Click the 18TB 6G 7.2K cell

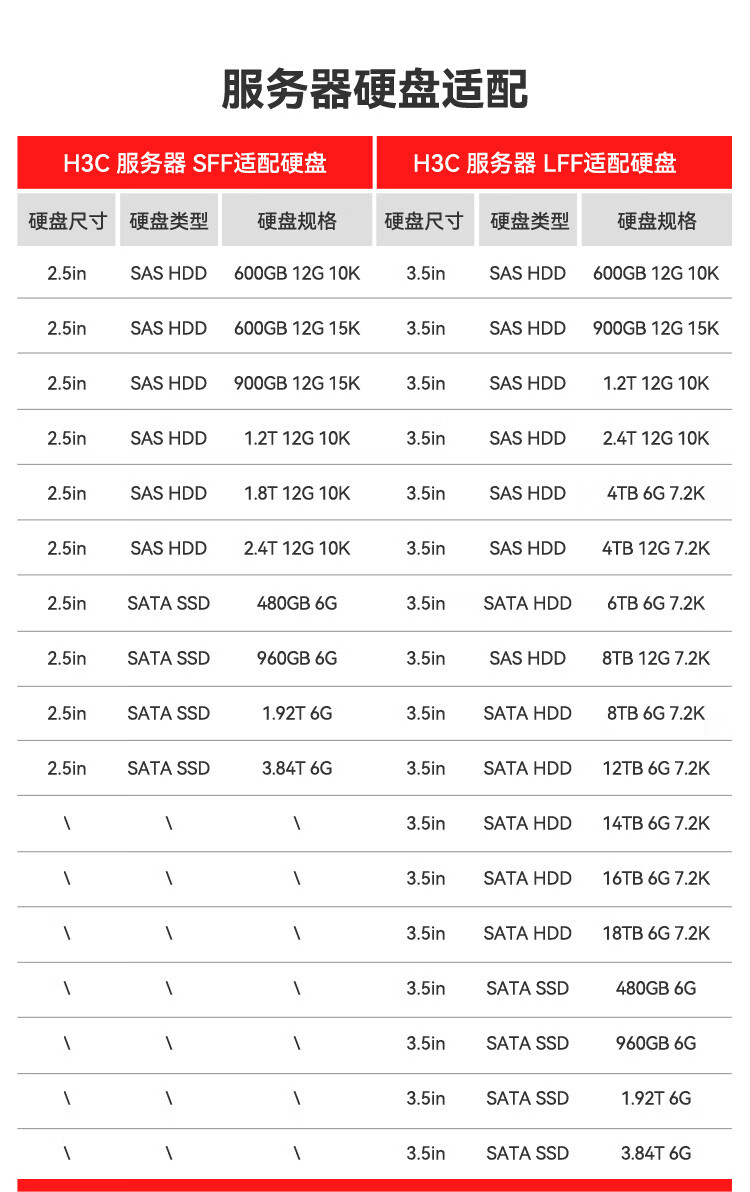pos(656,933)
